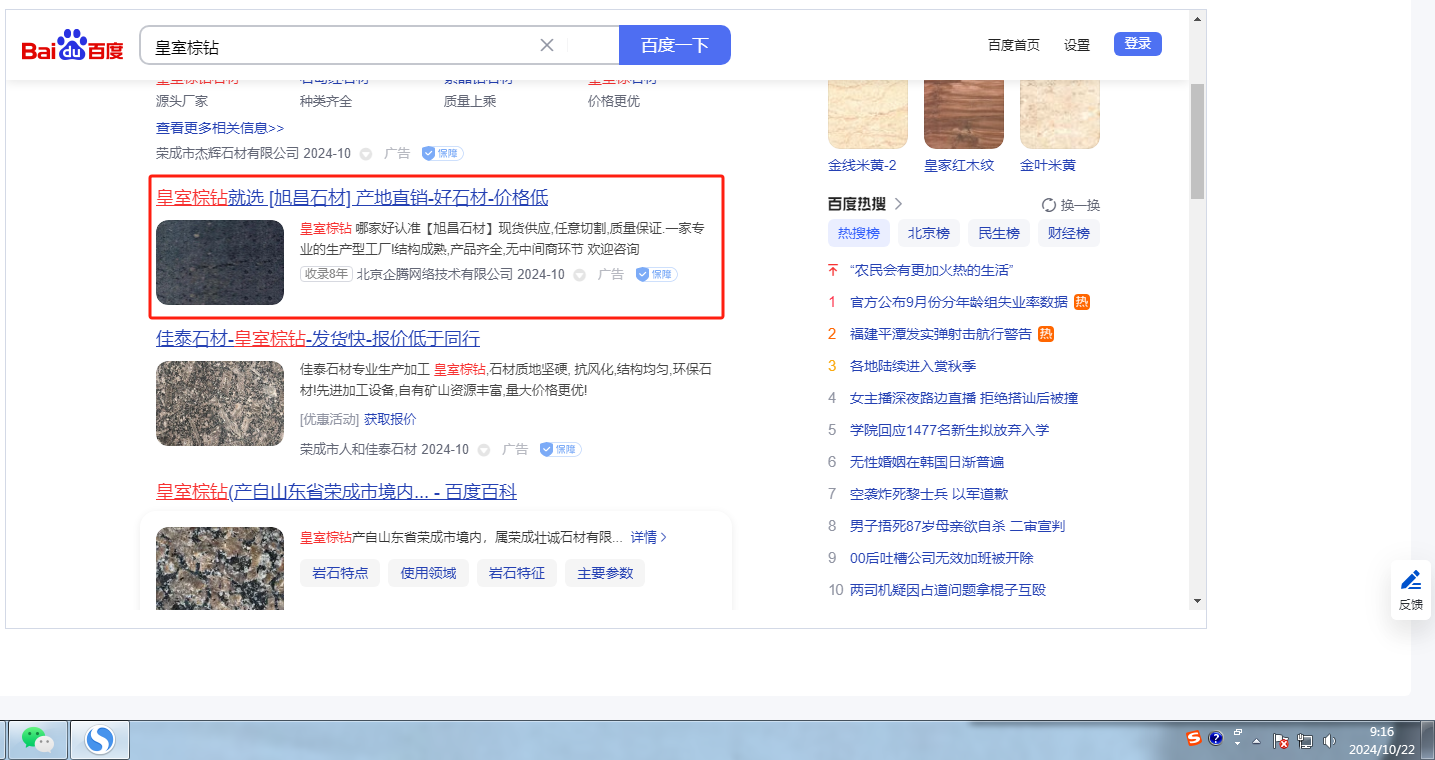Open the network tray icon
This screenshot has height=760, width=1435.
coord(1305,741)
